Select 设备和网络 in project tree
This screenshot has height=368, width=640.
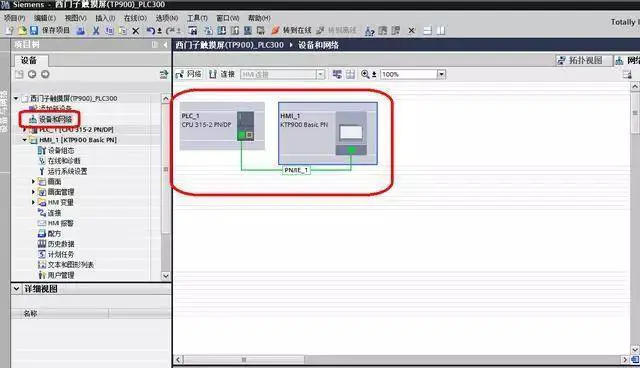pos(51,119)
